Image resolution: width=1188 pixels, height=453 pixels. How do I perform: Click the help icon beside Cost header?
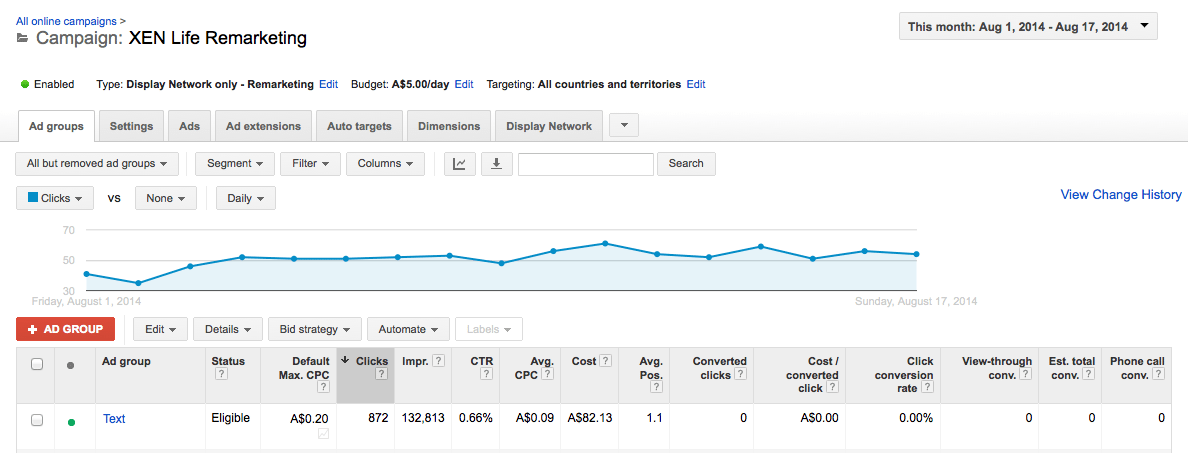point(605,361)
